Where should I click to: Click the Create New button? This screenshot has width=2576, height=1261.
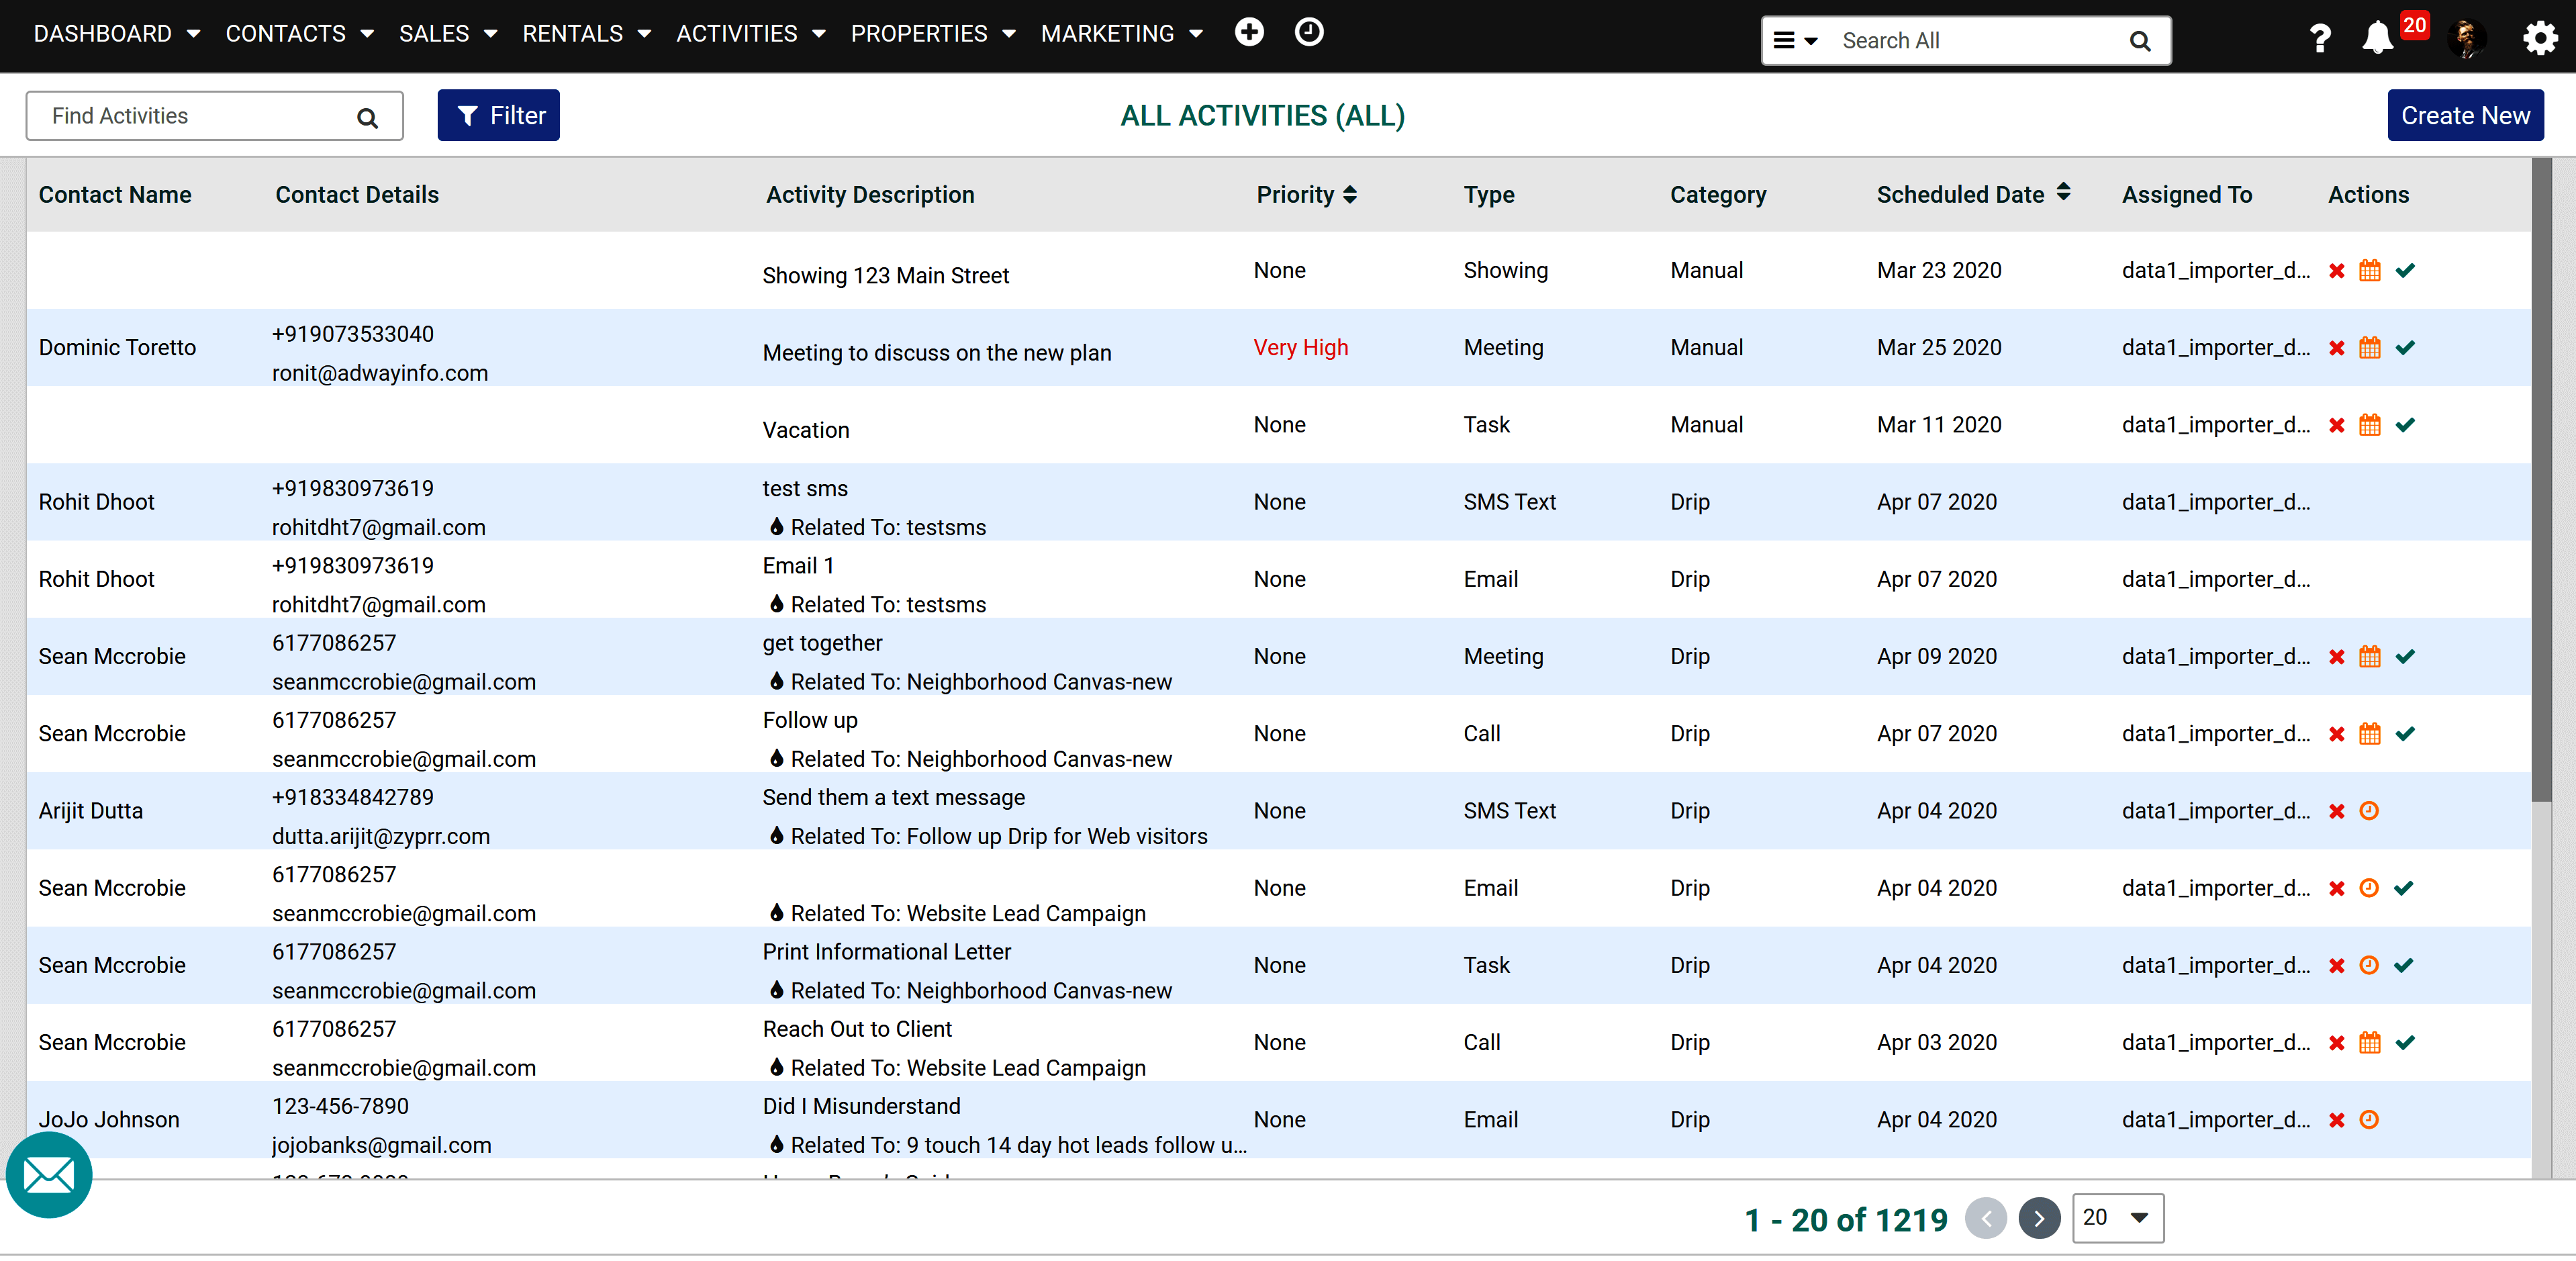[x=2466, y=115]
